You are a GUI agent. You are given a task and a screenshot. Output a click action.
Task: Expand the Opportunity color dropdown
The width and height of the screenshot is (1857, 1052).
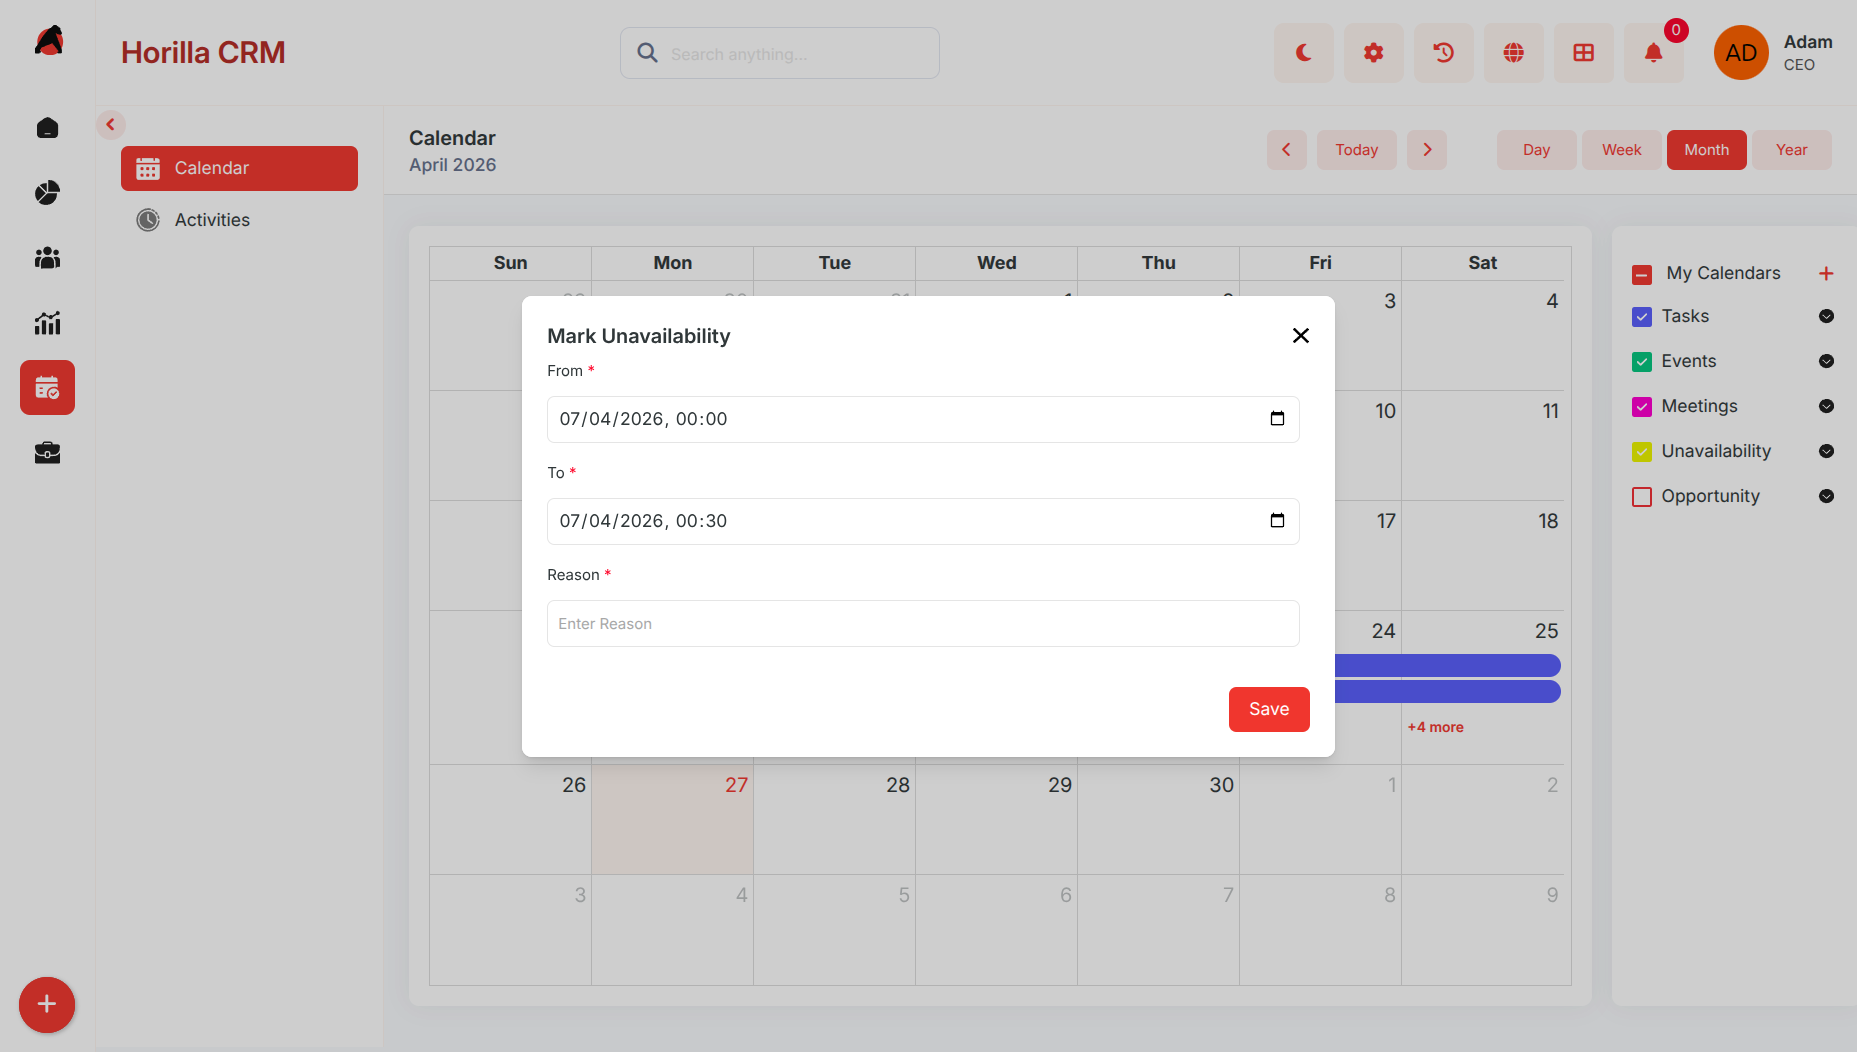[1826, 496]
